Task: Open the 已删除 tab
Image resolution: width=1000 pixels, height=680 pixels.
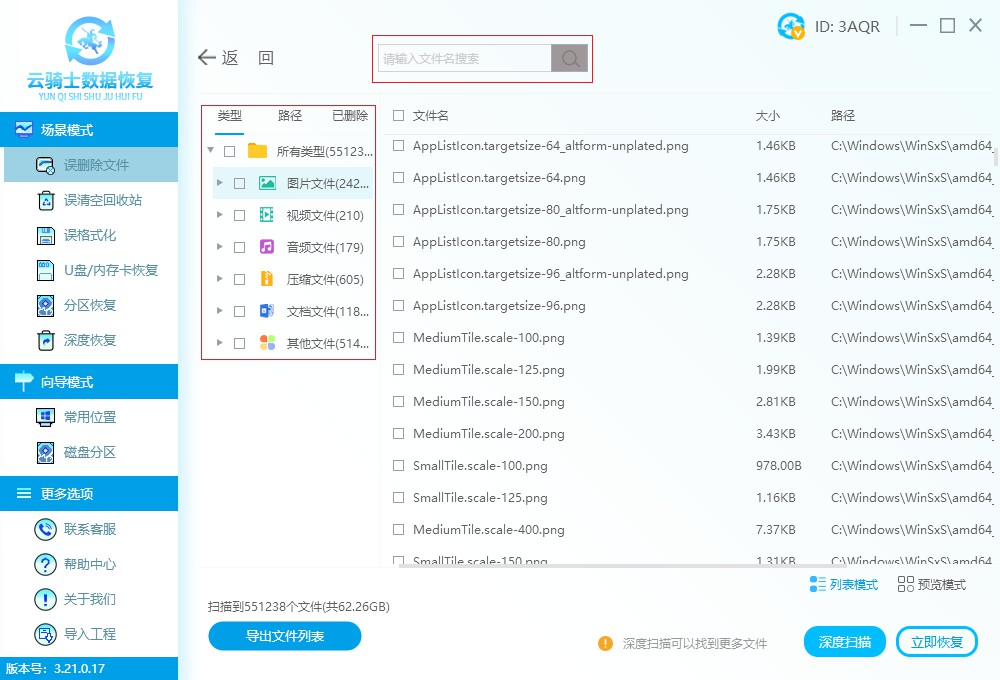Action: [x=349, y=115]
